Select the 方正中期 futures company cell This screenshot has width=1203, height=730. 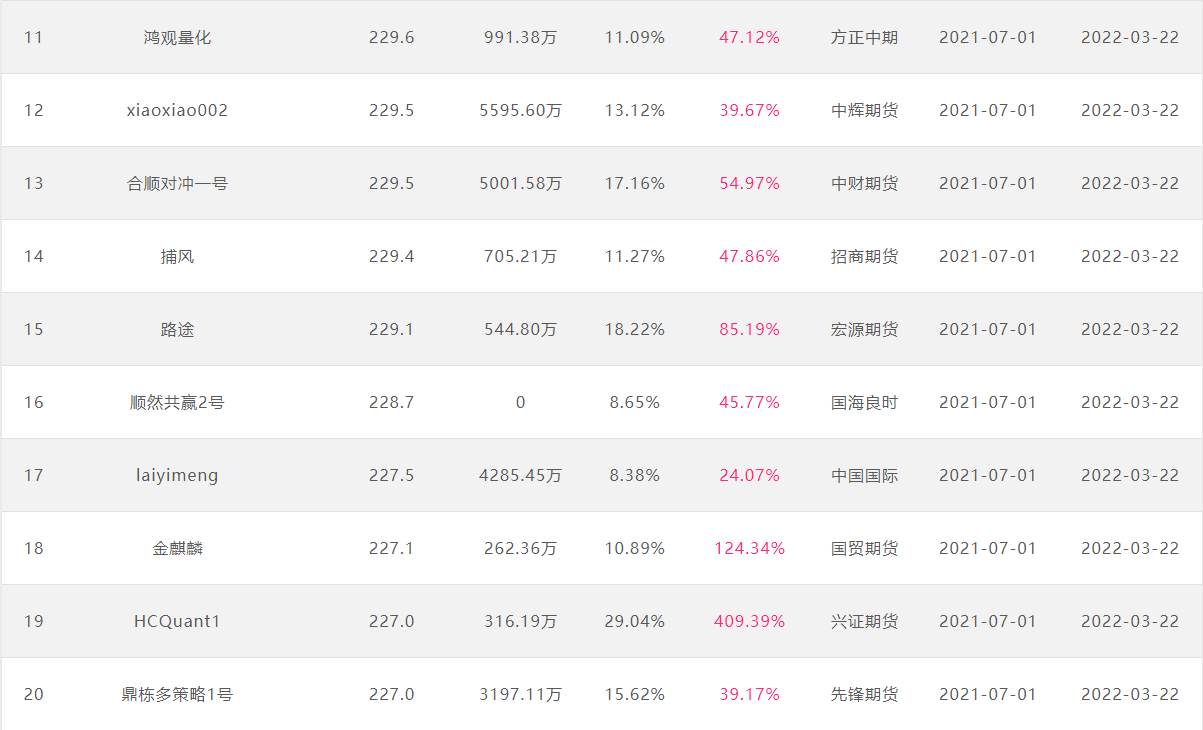pyautogui.click(x=864, y=38)
